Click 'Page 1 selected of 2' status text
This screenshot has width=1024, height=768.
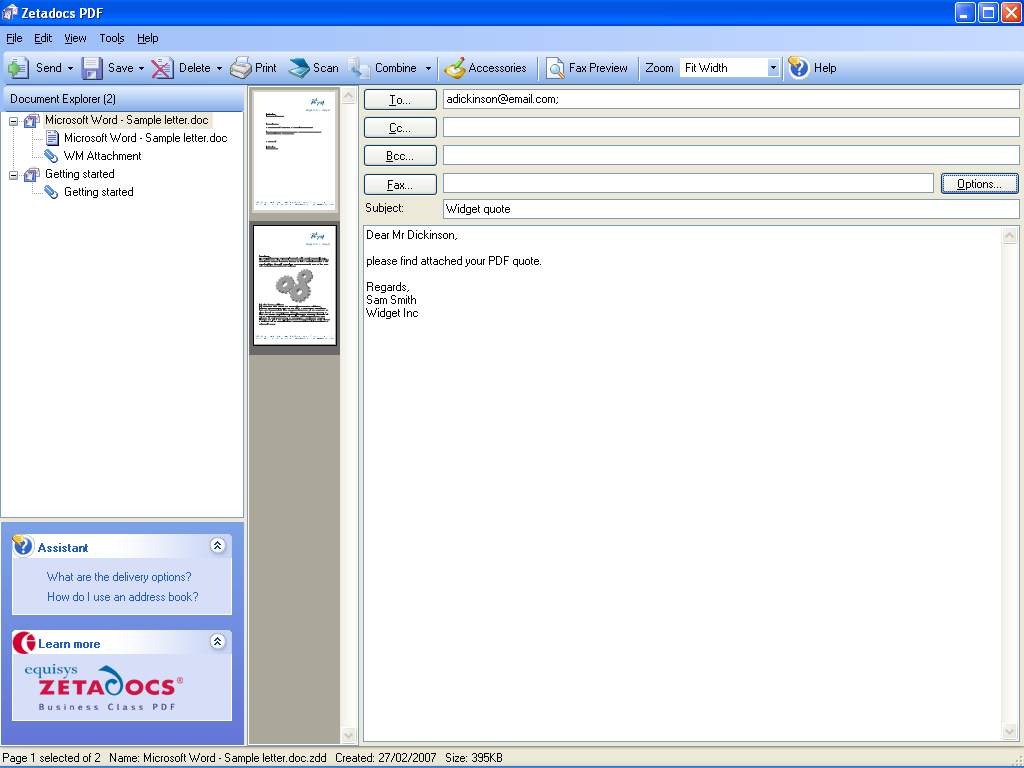52,758
